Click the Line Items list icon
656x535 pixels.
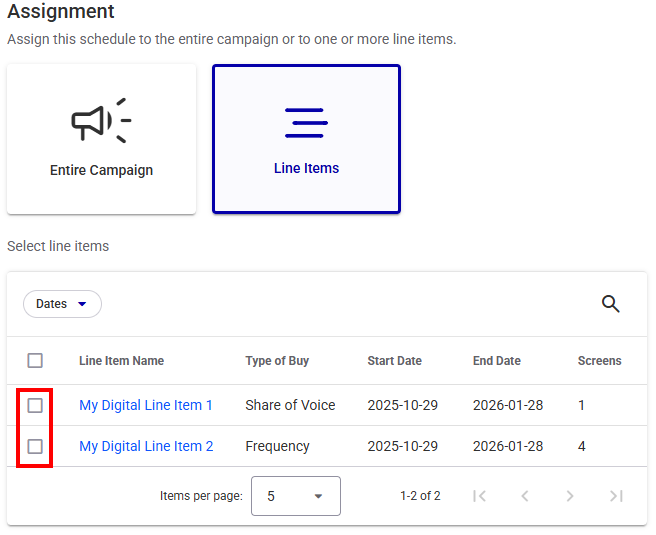pos(306,121)
